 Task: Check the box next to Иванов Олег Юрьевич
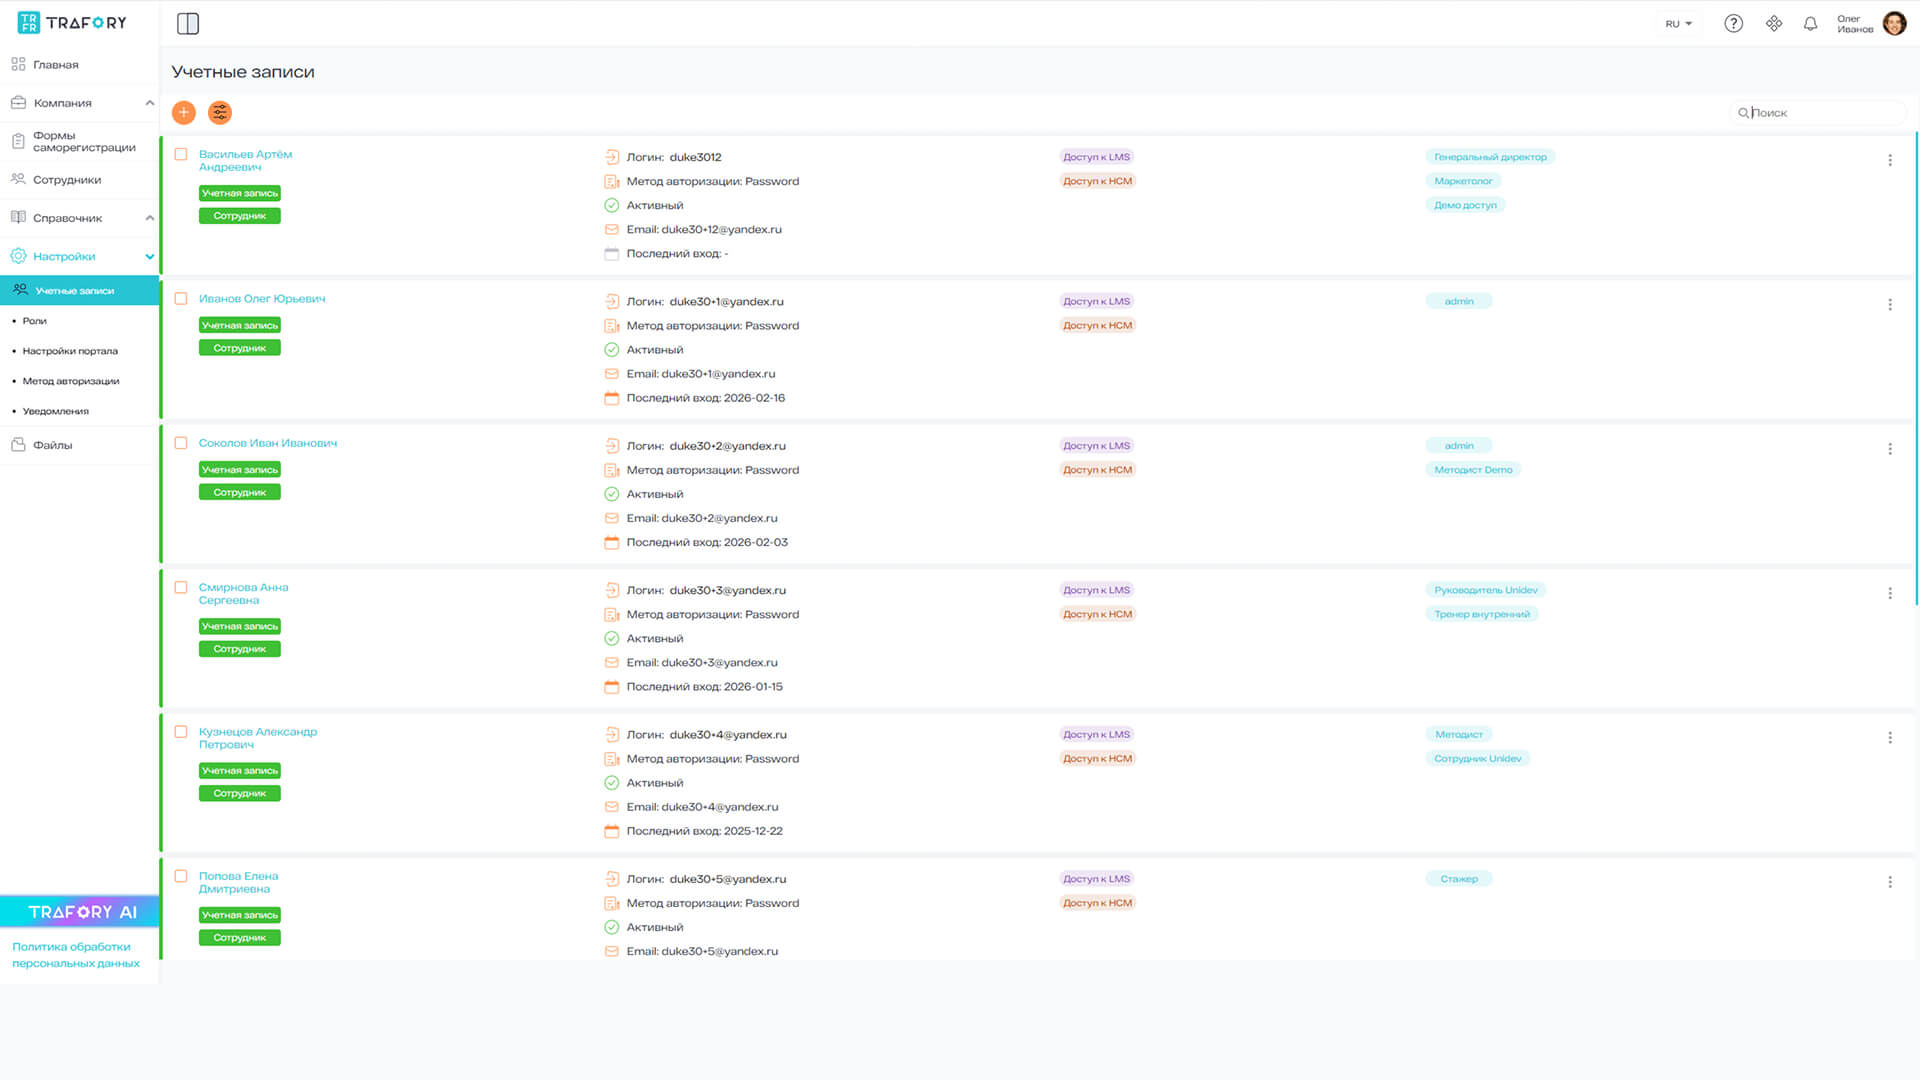pos(181,299)
